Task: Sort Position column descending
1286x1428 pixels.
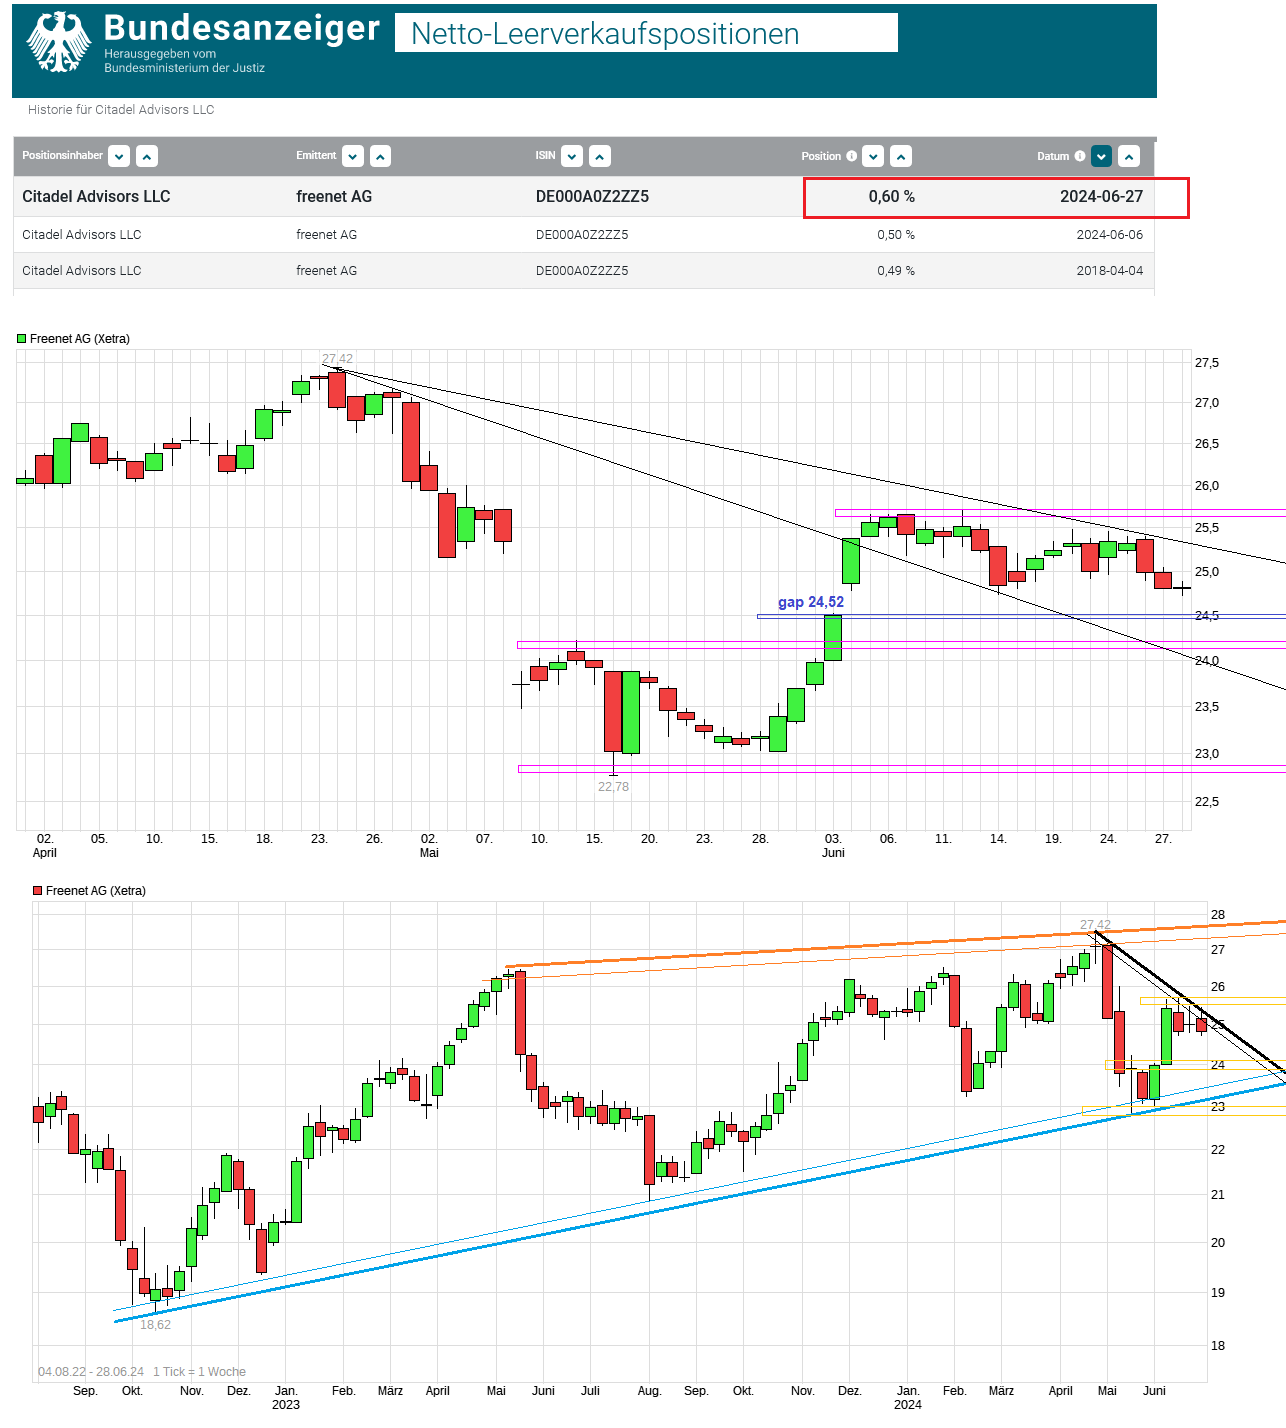Action: 873,156
